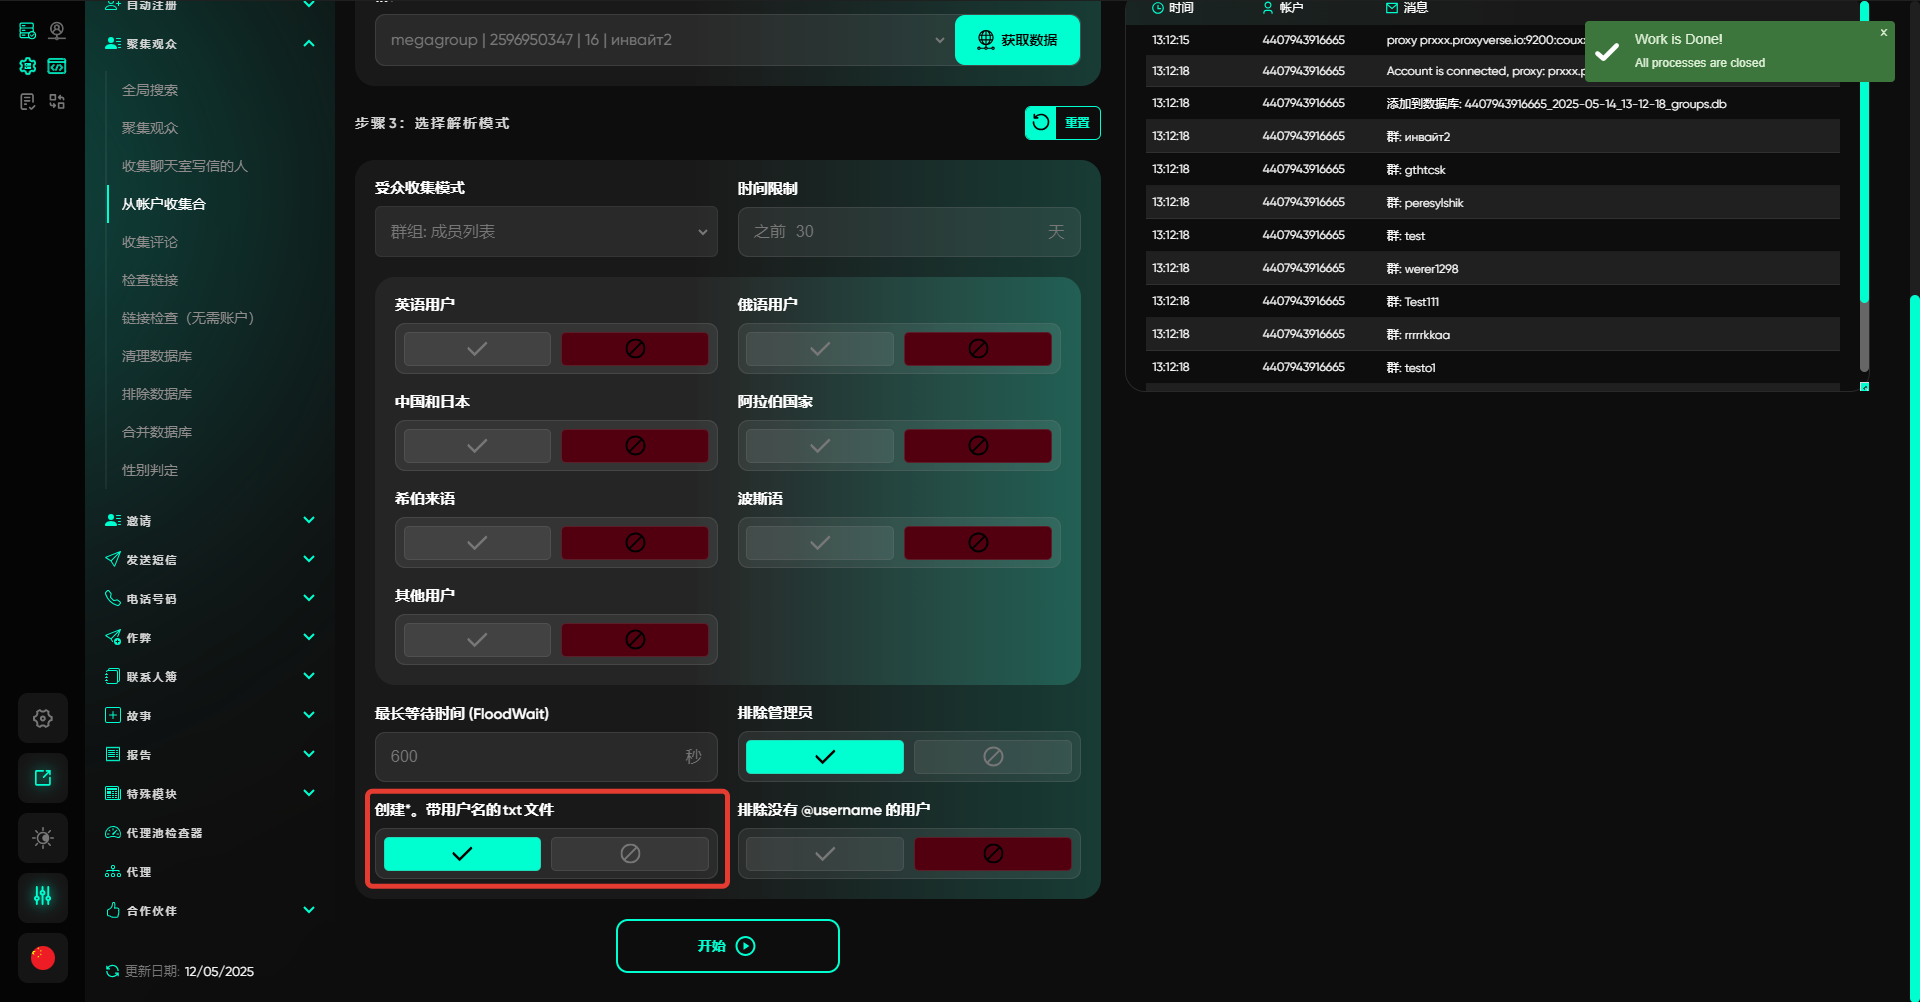Disable creating txt file with usernames

[629, 854]
